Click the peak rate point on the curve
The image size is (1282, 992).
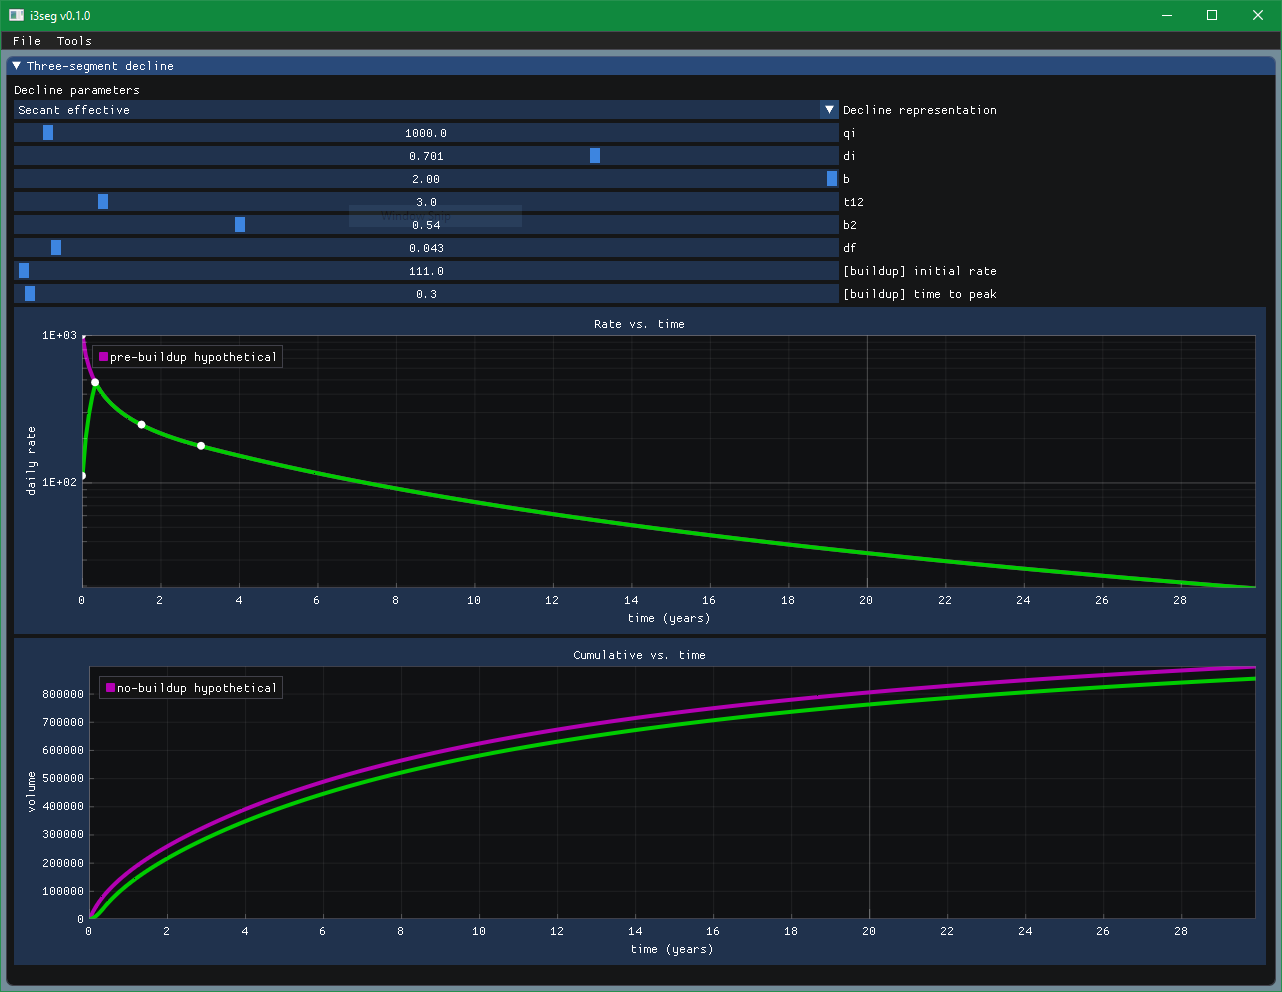pyautogui.click(x=95, y=383)
